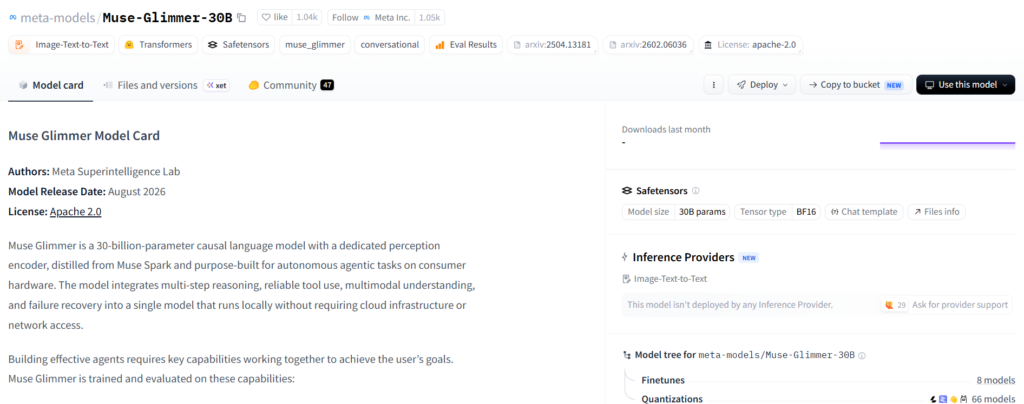Click the Muse Glimmer Model Card heading
Viewport: 1024px width, 404px height.
[84, 136]
